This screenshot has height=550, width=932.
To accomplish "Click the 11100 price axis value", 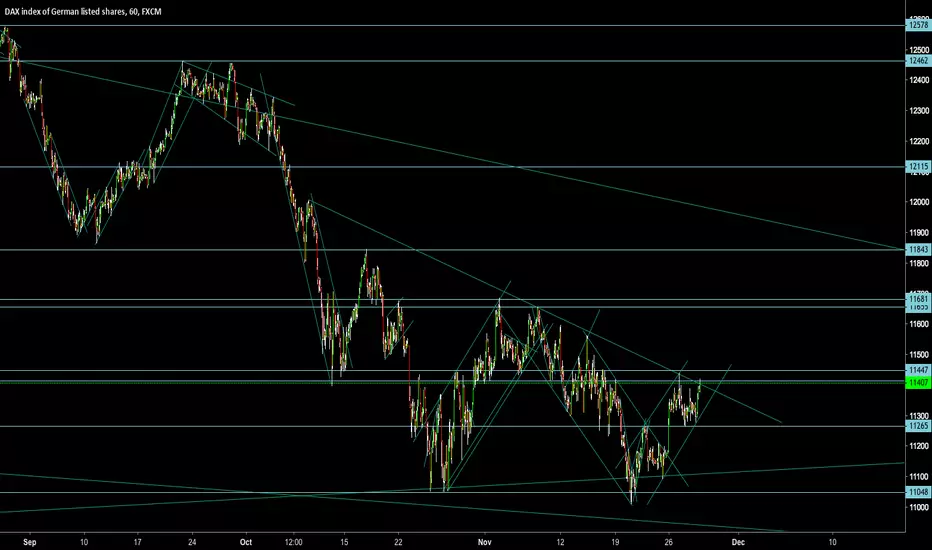I will (918, 476).
